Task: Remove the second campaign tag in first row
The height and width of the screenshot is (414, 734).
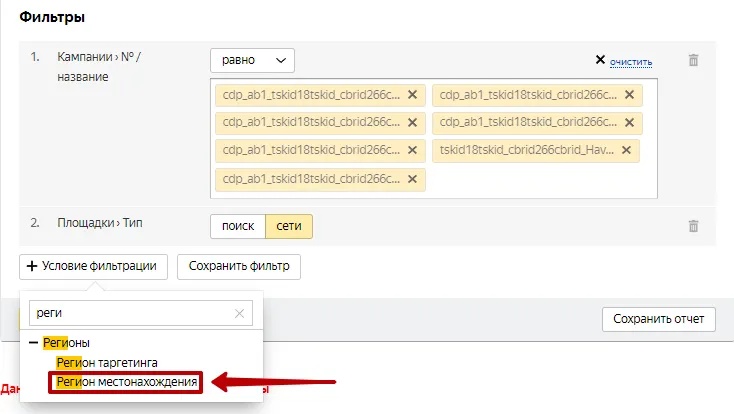Action: pos(629,95)
